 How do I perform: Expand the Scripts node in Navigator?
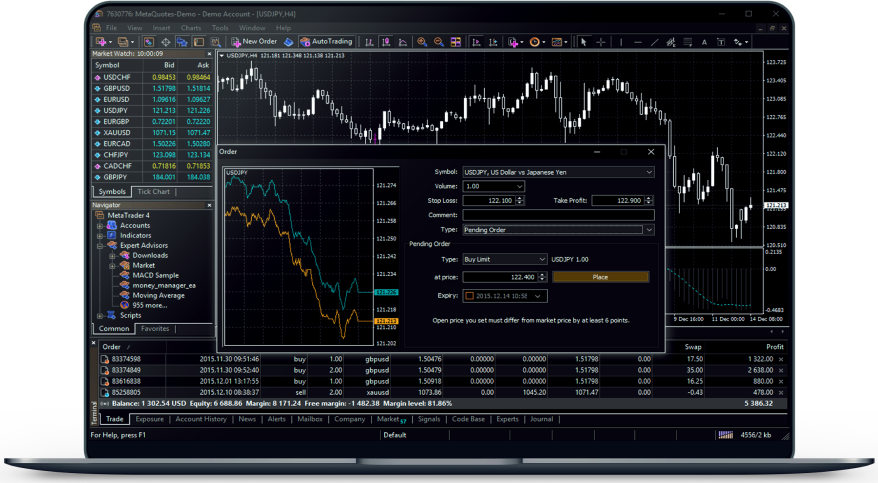pyautogui.click(x=100, y=316)
